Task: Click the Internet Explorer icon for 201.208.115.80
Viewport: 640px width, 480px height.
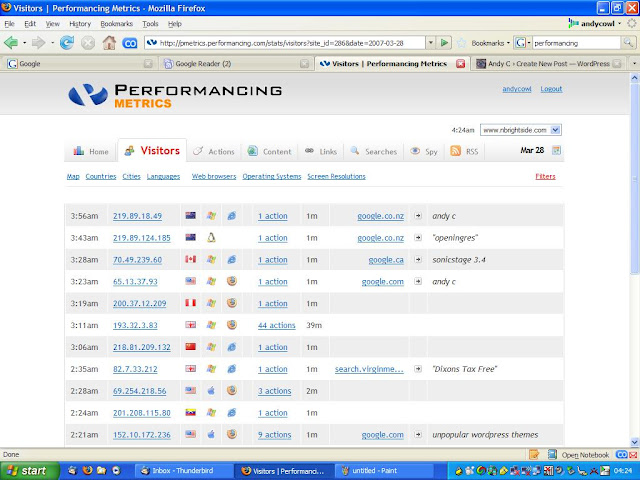Action: [x=232, y=412]
